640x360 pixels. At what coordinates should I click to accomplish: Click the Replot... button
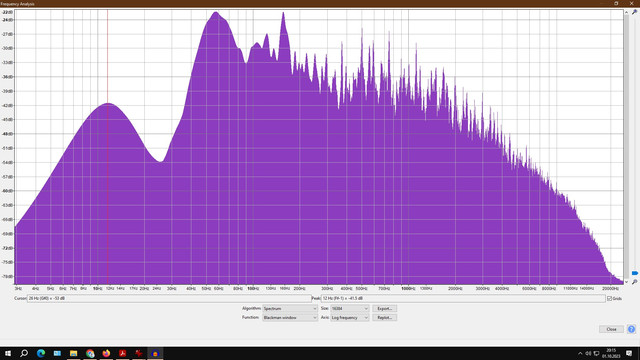(x=384, y=318)
